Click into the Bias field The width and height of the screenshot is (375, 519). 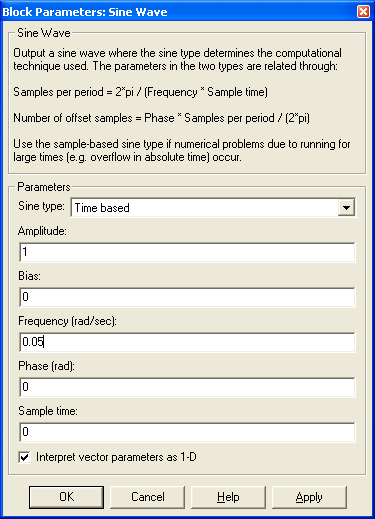(x=187, y=297)
